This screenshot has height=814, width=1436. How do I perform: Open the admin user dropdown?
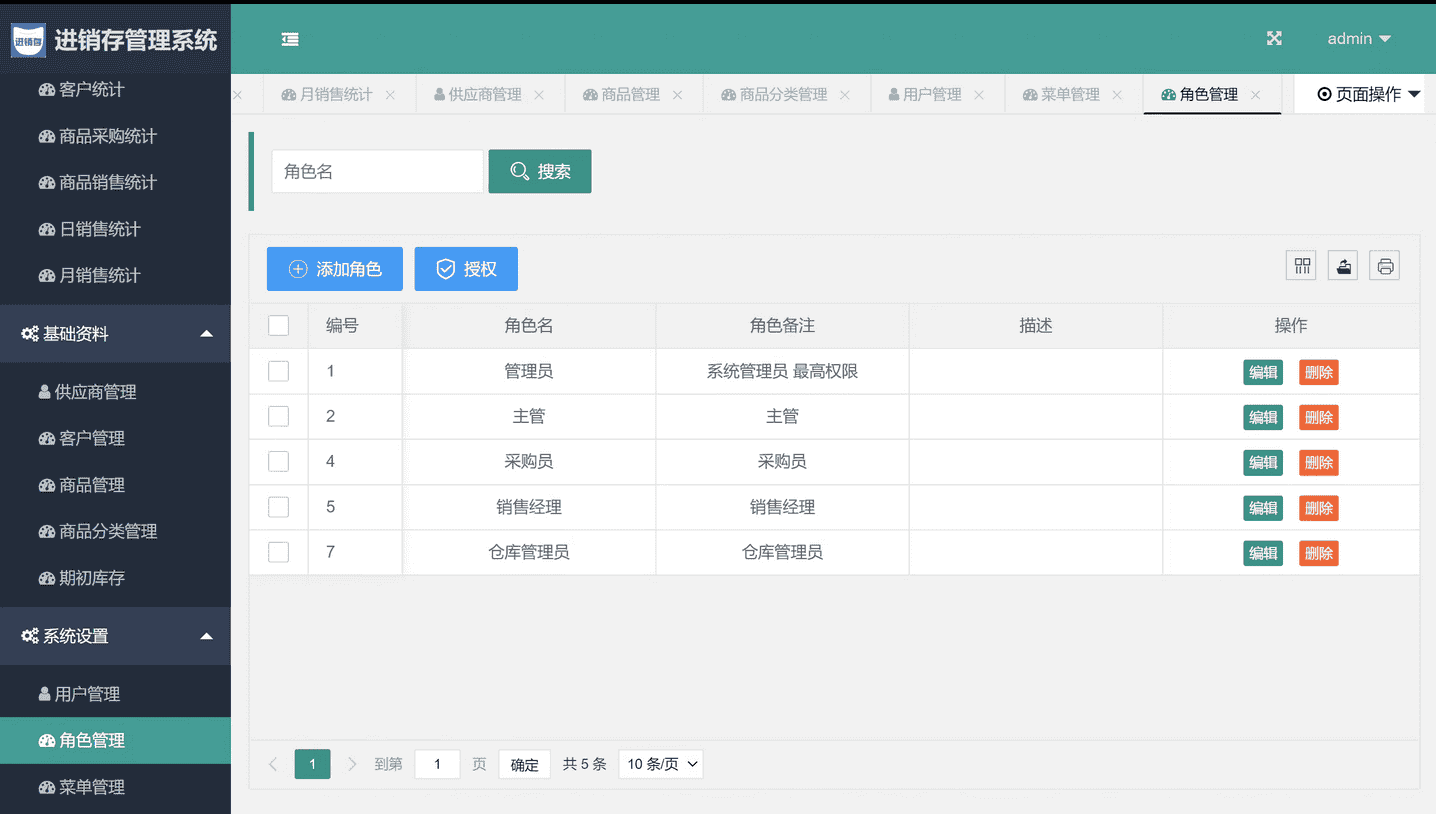coord(1358,39)
